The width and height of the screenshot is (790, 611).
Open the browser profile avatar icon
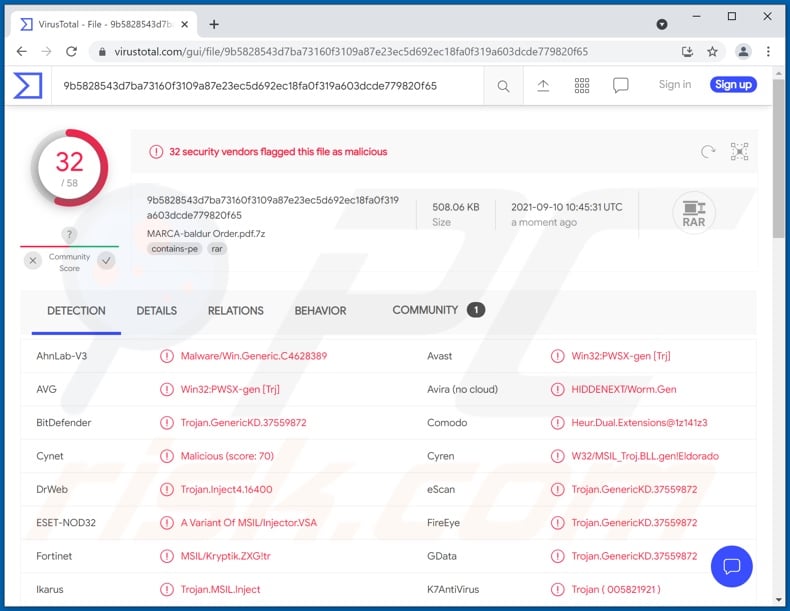[744, 51]
